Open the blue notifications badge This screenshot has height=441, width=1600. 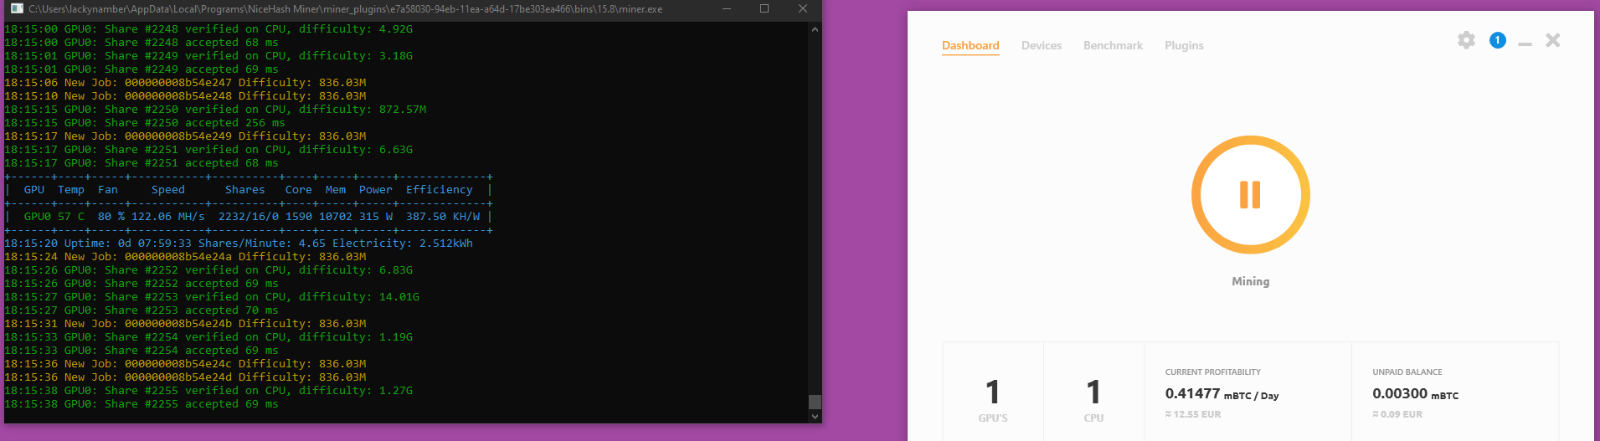[1497, 40]
